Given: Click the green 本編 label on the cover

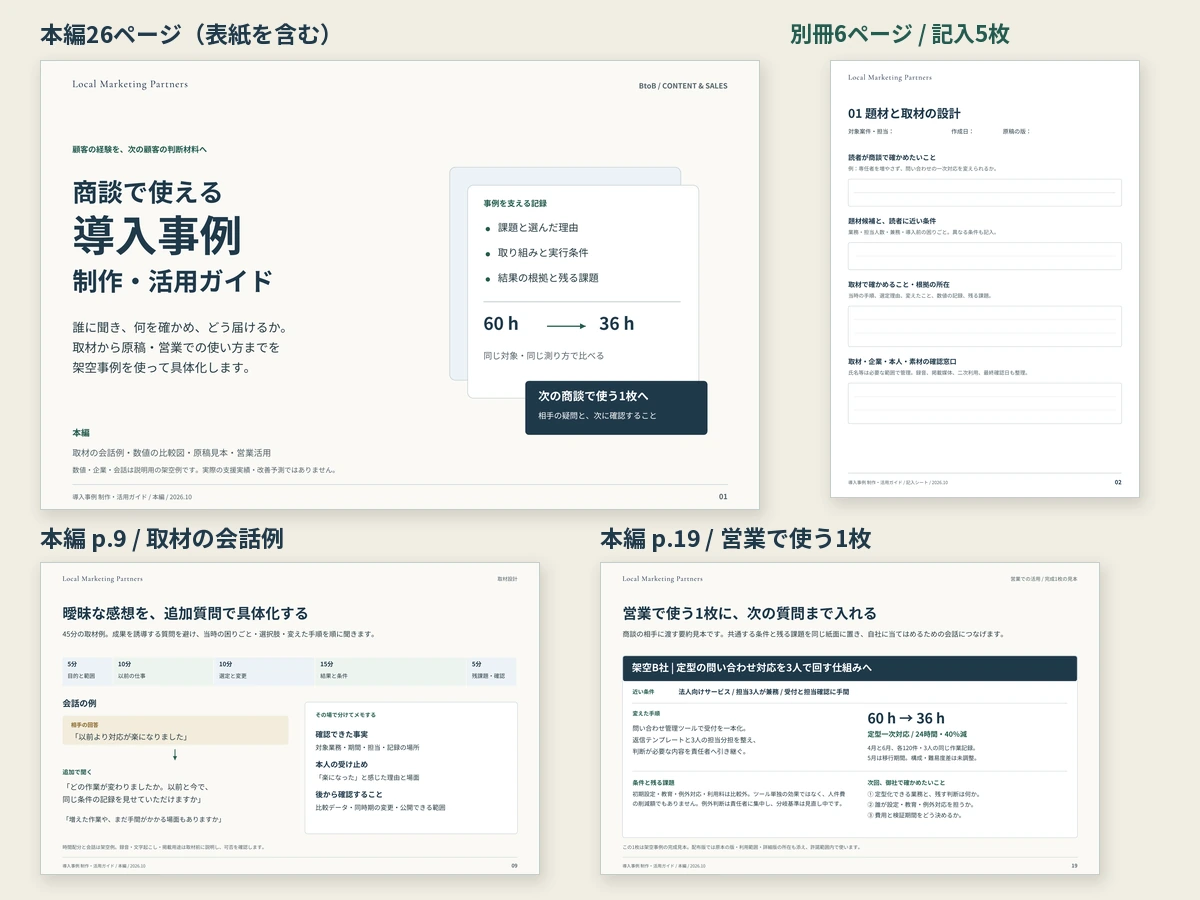Looking at the screenshot, I should pyautogui.click(x=81, y=433).
